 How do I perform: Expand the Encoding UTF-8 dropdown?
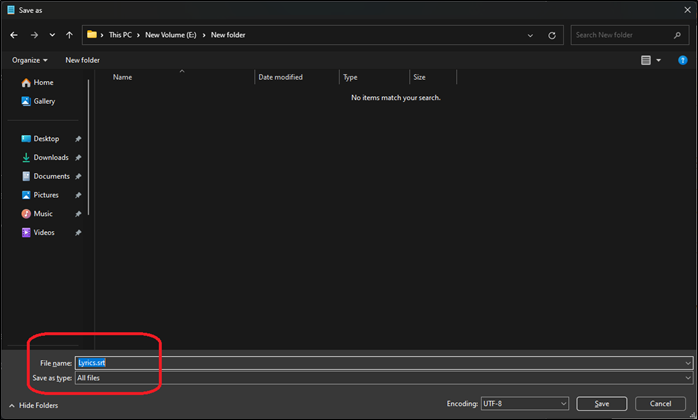(x=523, y=404)
